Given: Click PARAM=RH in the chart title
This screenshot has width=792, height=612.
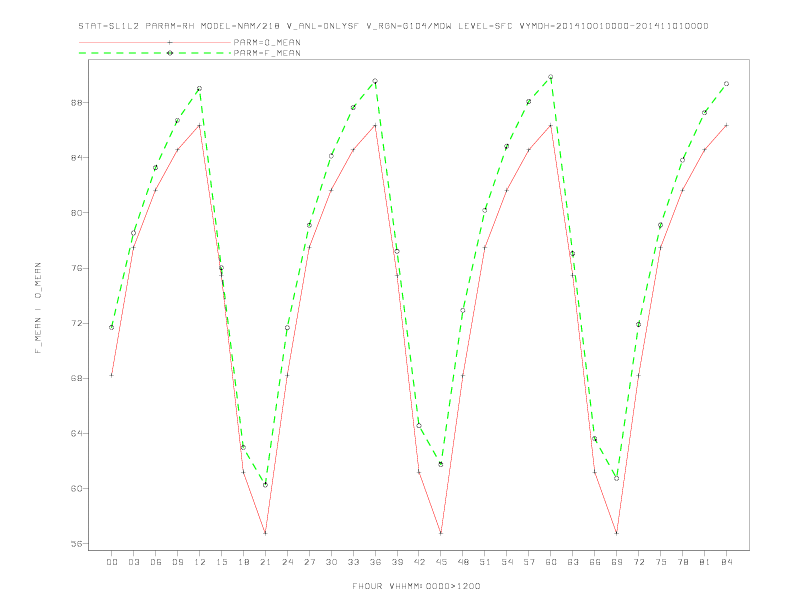Looking at the screenshot, I should [170, 26].
